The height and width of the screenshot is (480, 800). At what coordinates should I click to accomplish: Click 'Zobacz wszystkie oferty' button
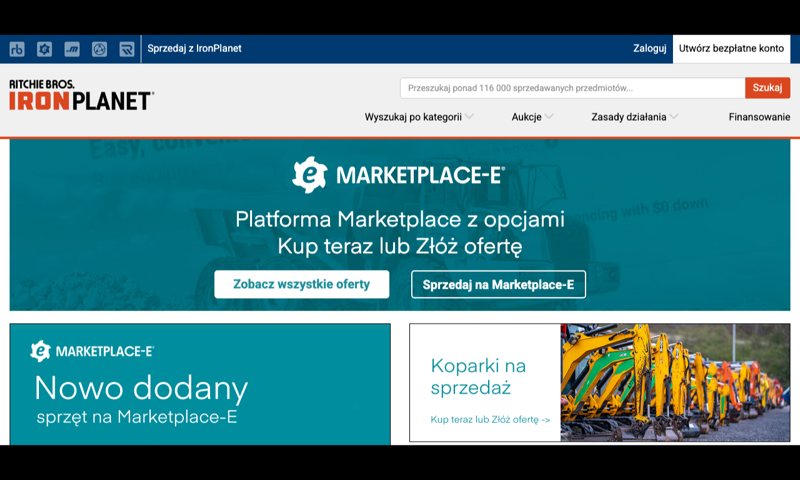click(302, 284)
